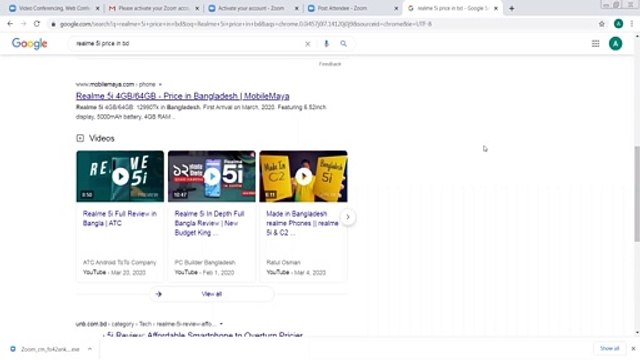The height and width of the screenshot is (360, 640).
Task: Go back using the browser back arrow
Action: click(10, 24)
